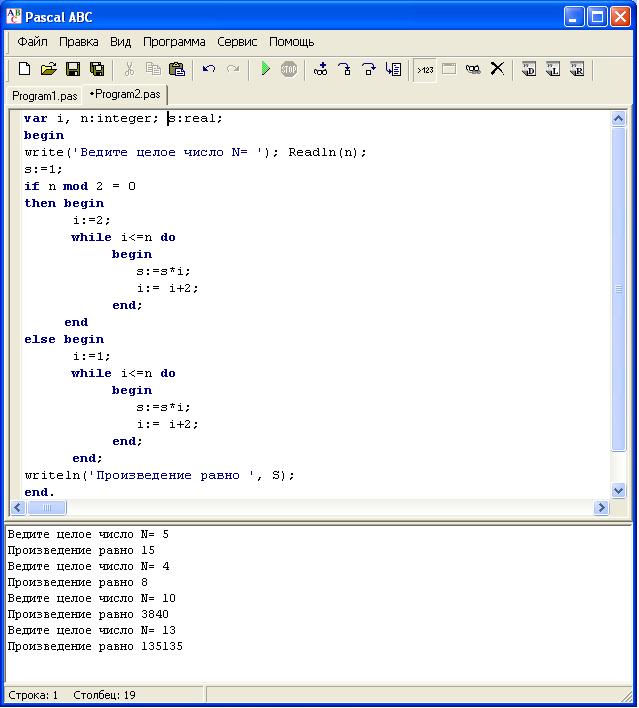
Task: Open the Программа menu
Action: pyautogui.click(x=174, y=42)
